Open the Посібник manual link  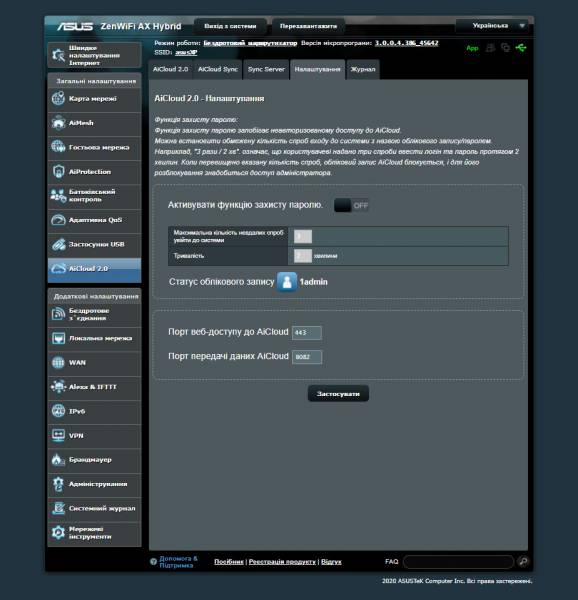pos(229,562)
